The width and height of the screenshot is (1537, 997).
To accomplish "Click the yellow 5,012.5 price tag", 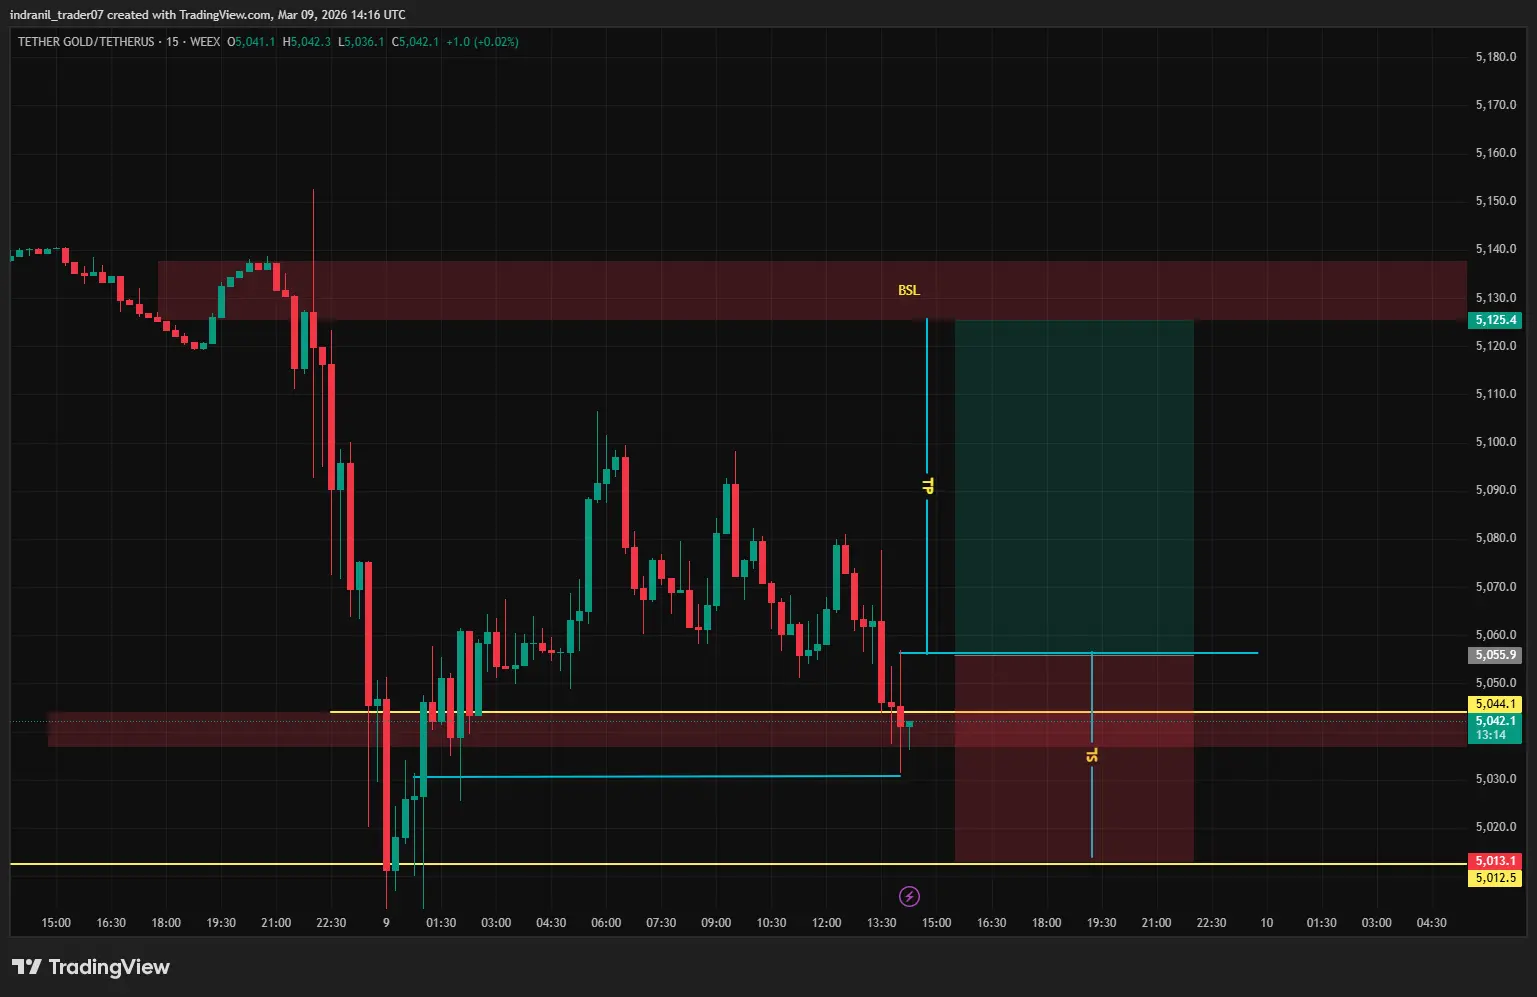I will tap(1494, 878).
